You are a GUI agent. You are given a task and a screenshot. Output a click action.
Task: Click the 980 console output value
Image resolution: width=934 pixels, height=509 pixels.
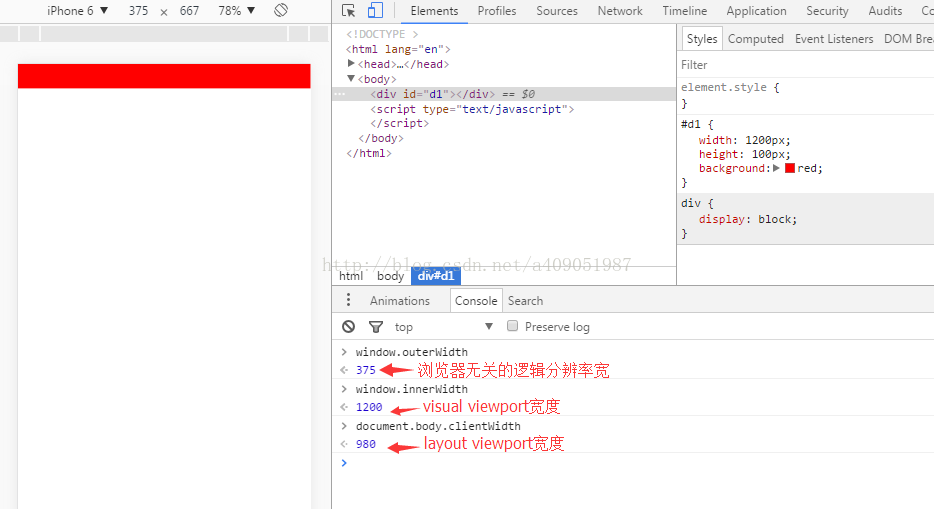pyautogui.click(x=366, y=444)
